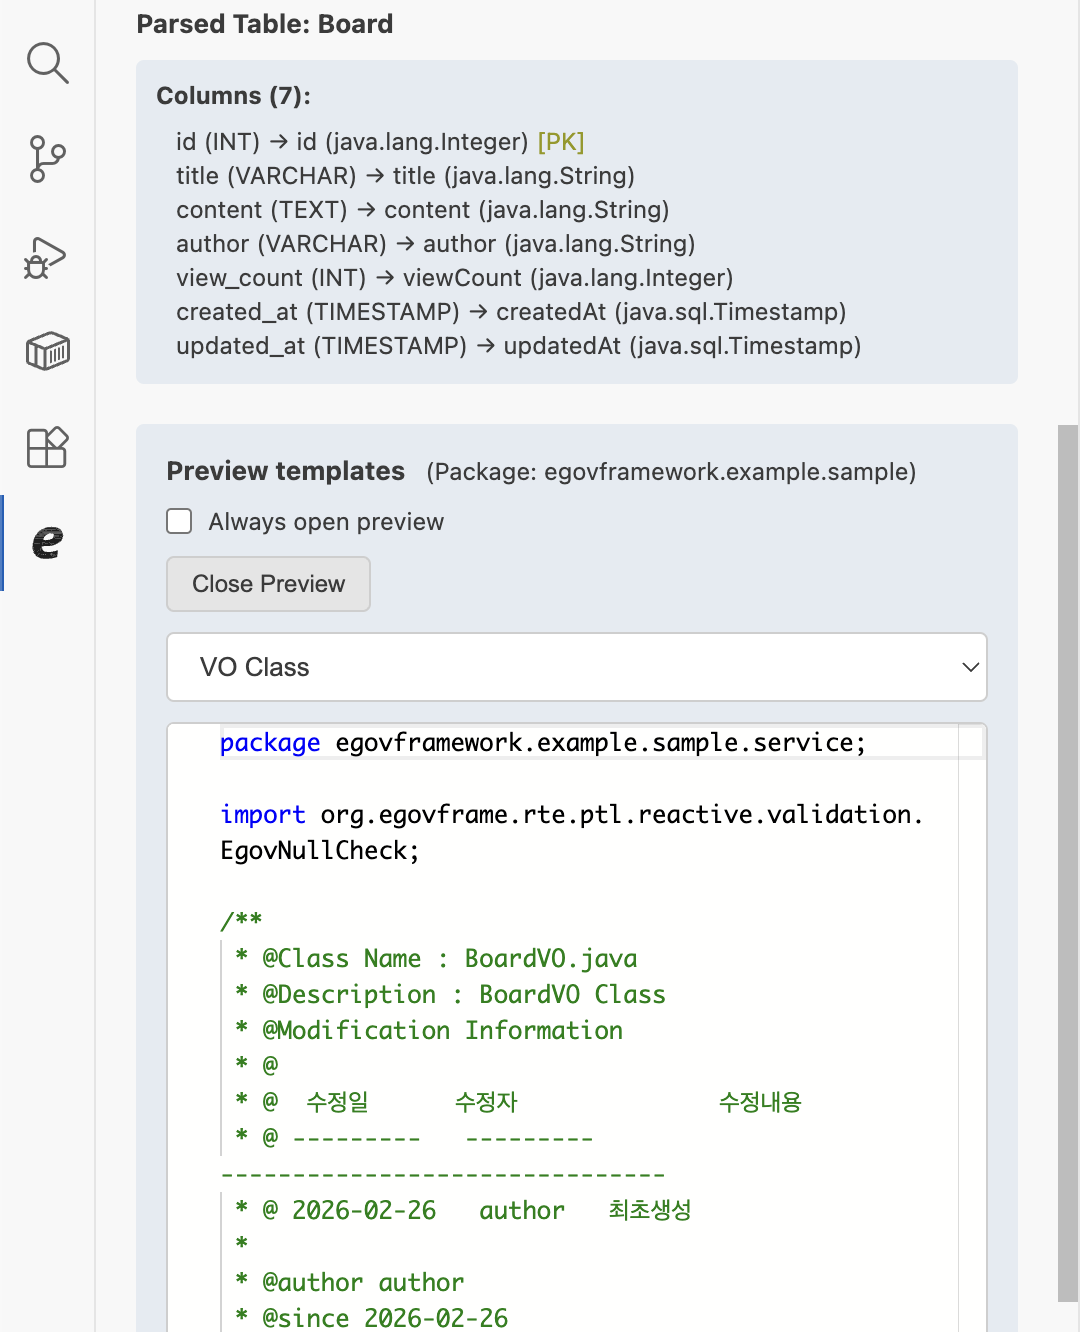Open the VO Class template dropdown
The image size is (1084, 1332).
(576, 667)
